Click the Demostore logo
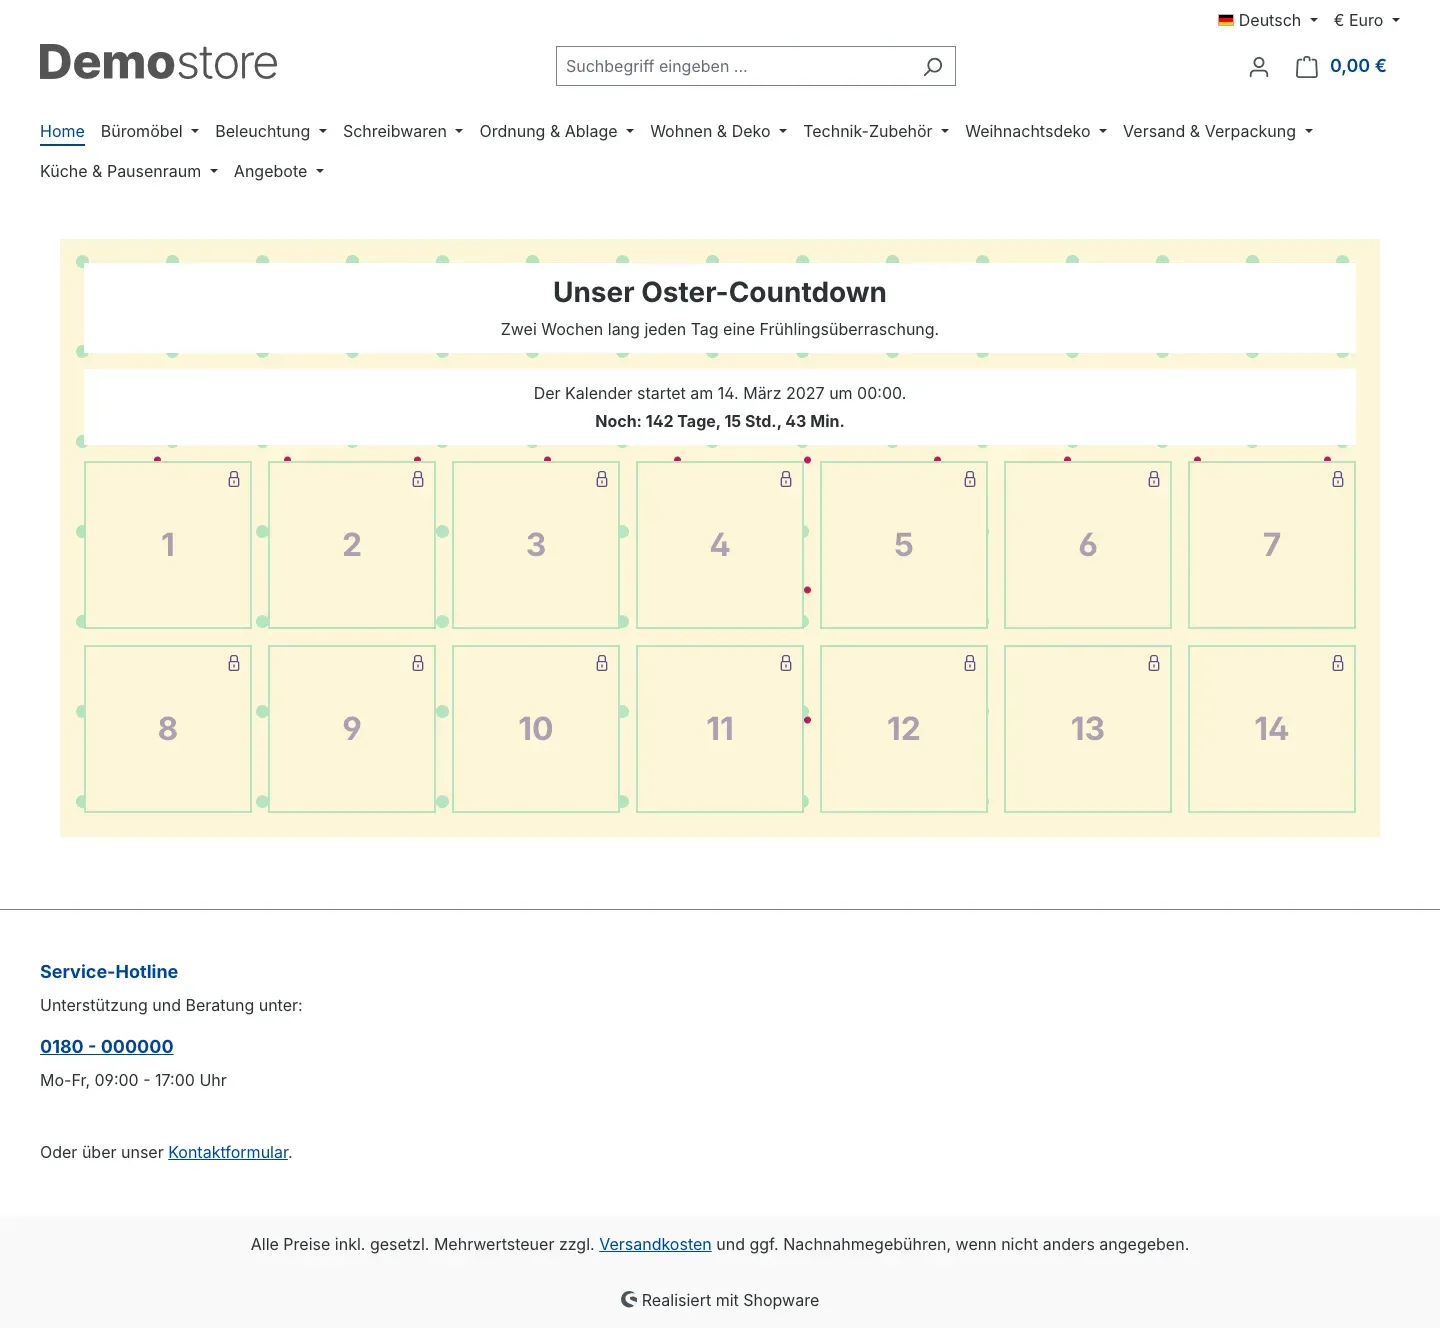The height and width of the screenshot is (1328, 1440). [x=158, y=63]
